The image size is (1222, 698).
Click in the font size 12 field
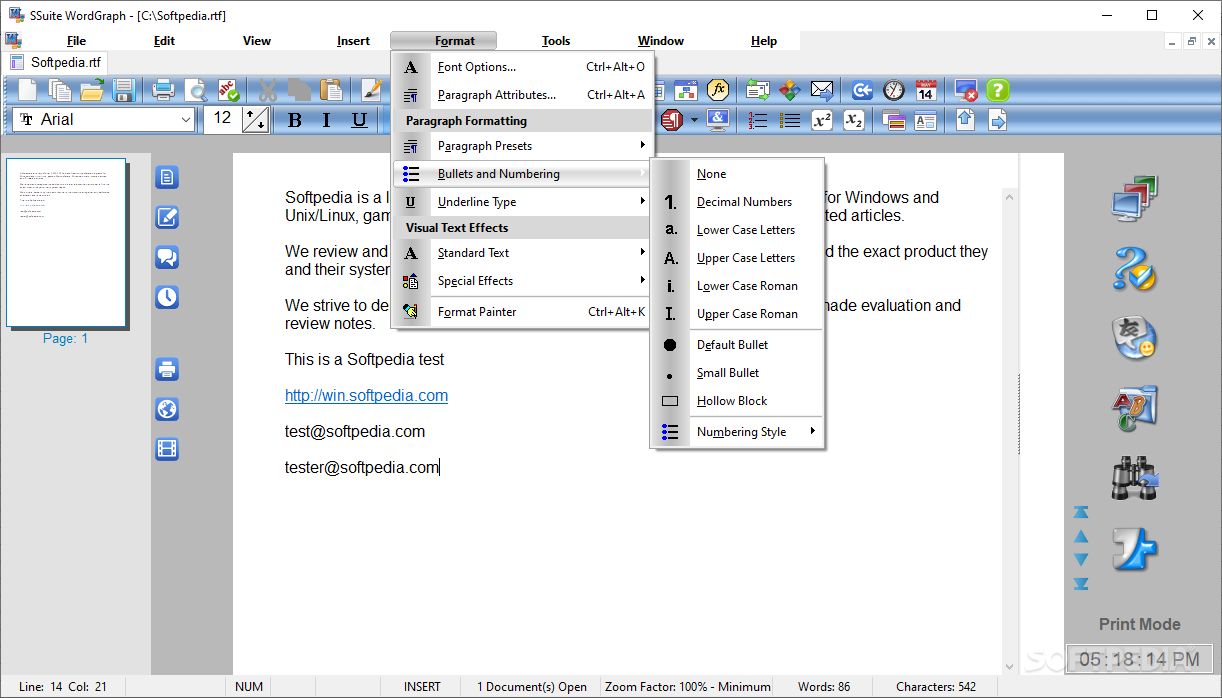(223, 120)
